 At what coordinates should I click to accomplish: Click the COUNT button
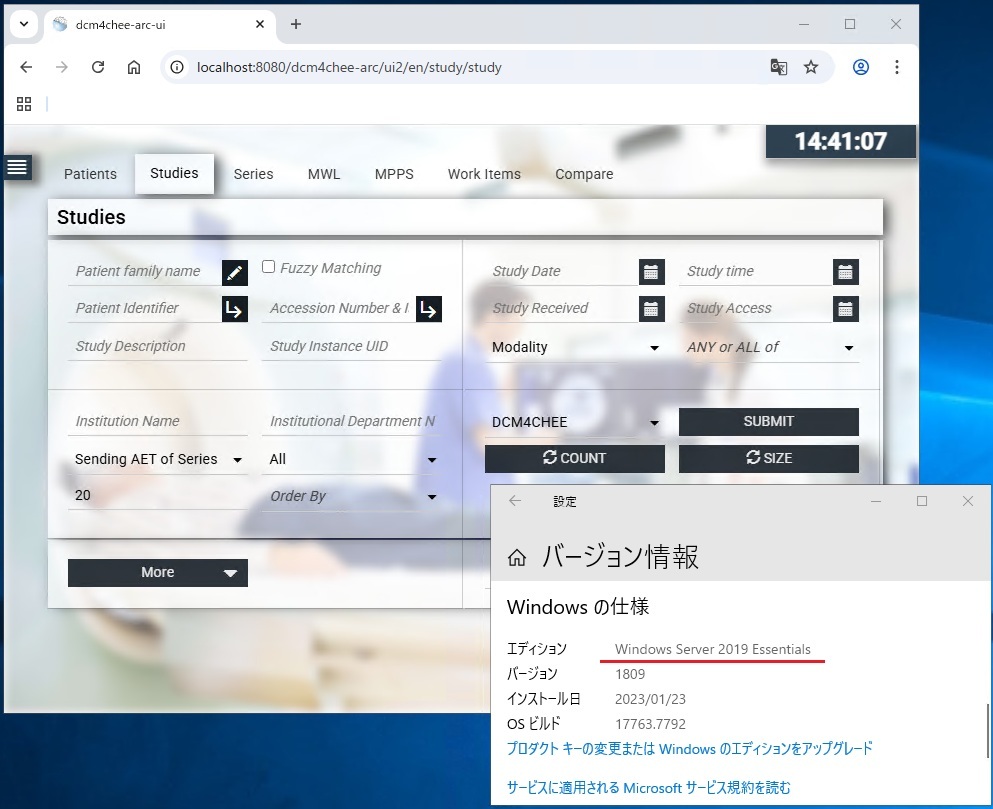click(x=574, y=458)
